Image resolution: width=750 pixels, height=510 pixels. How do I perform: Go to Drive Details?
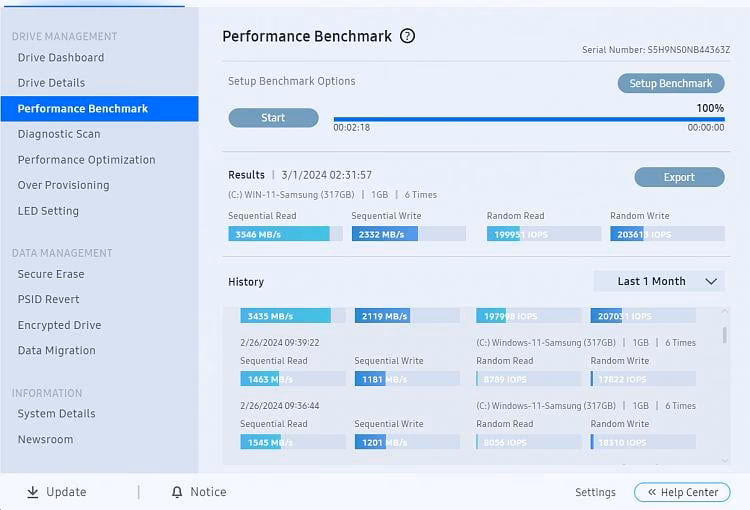(51, 83)
